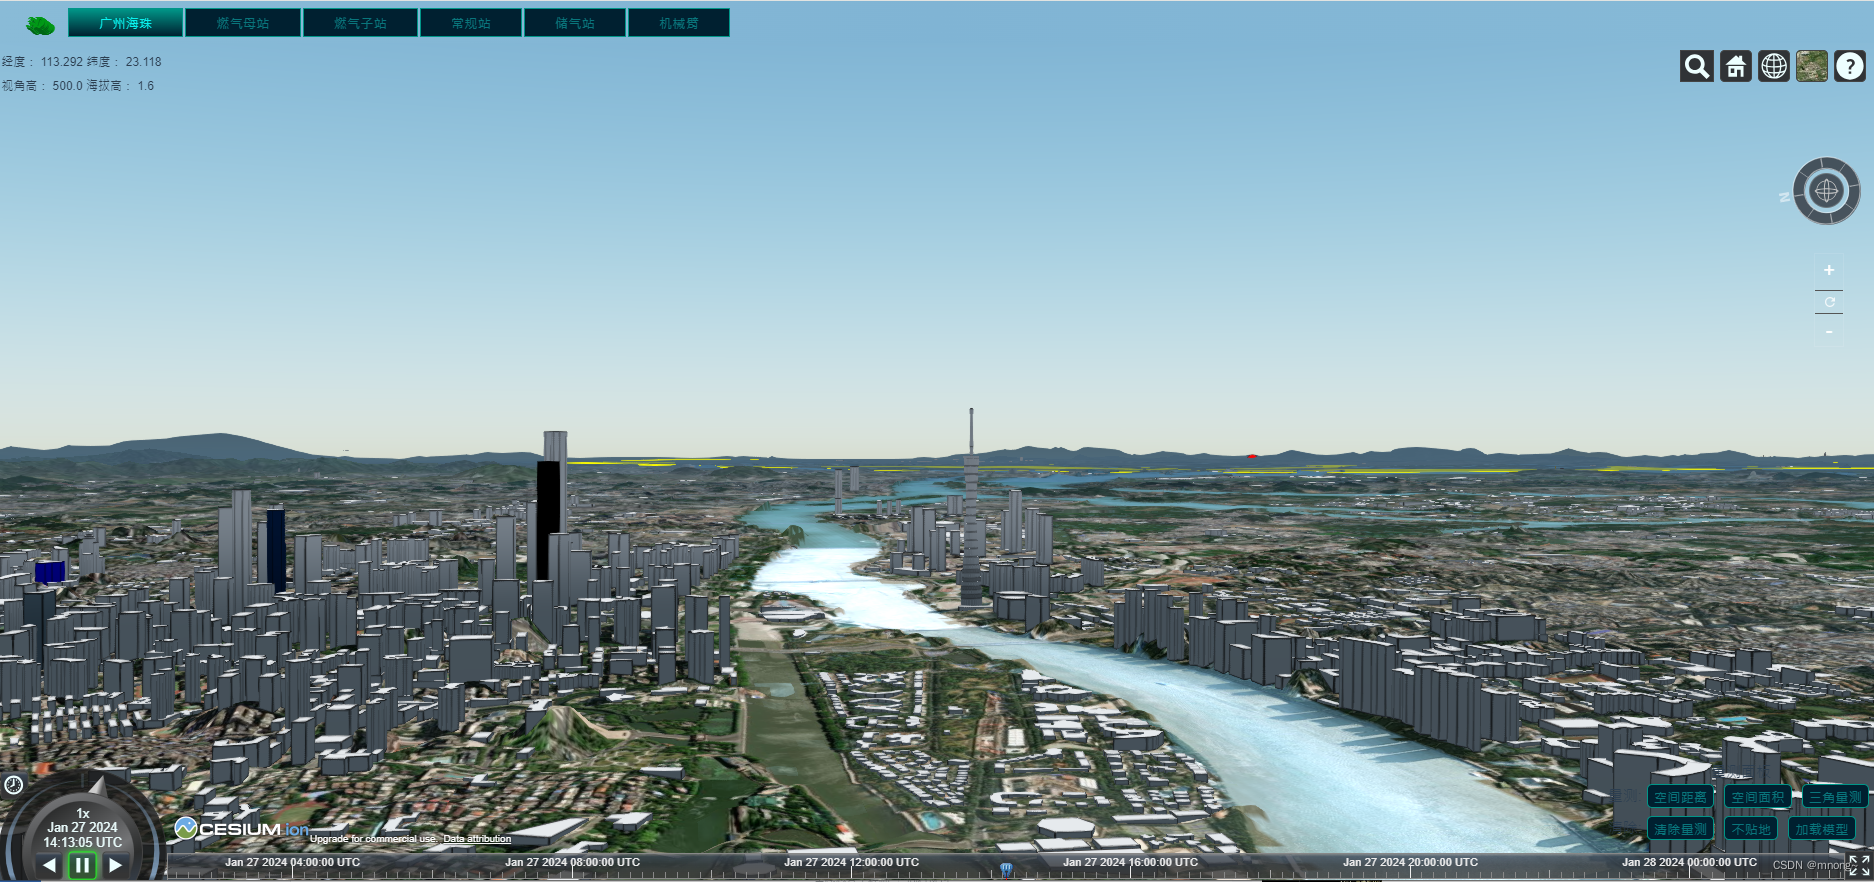Toggle fullscreen mode
Image resolution: width=1874 pixels, height=882 pixels.
[1859, 866]
